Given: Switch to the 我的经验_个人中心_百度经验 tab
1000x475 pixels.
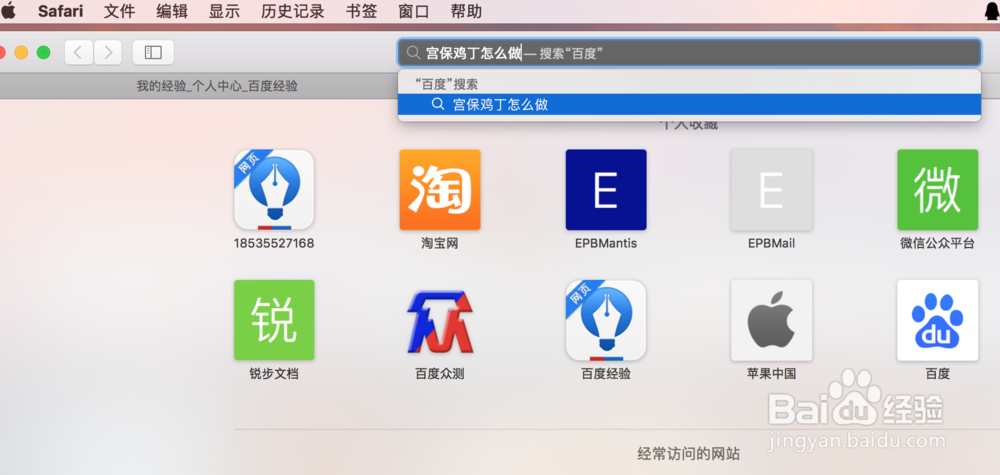Looking at the screenshot, I should tap(217, 86).
